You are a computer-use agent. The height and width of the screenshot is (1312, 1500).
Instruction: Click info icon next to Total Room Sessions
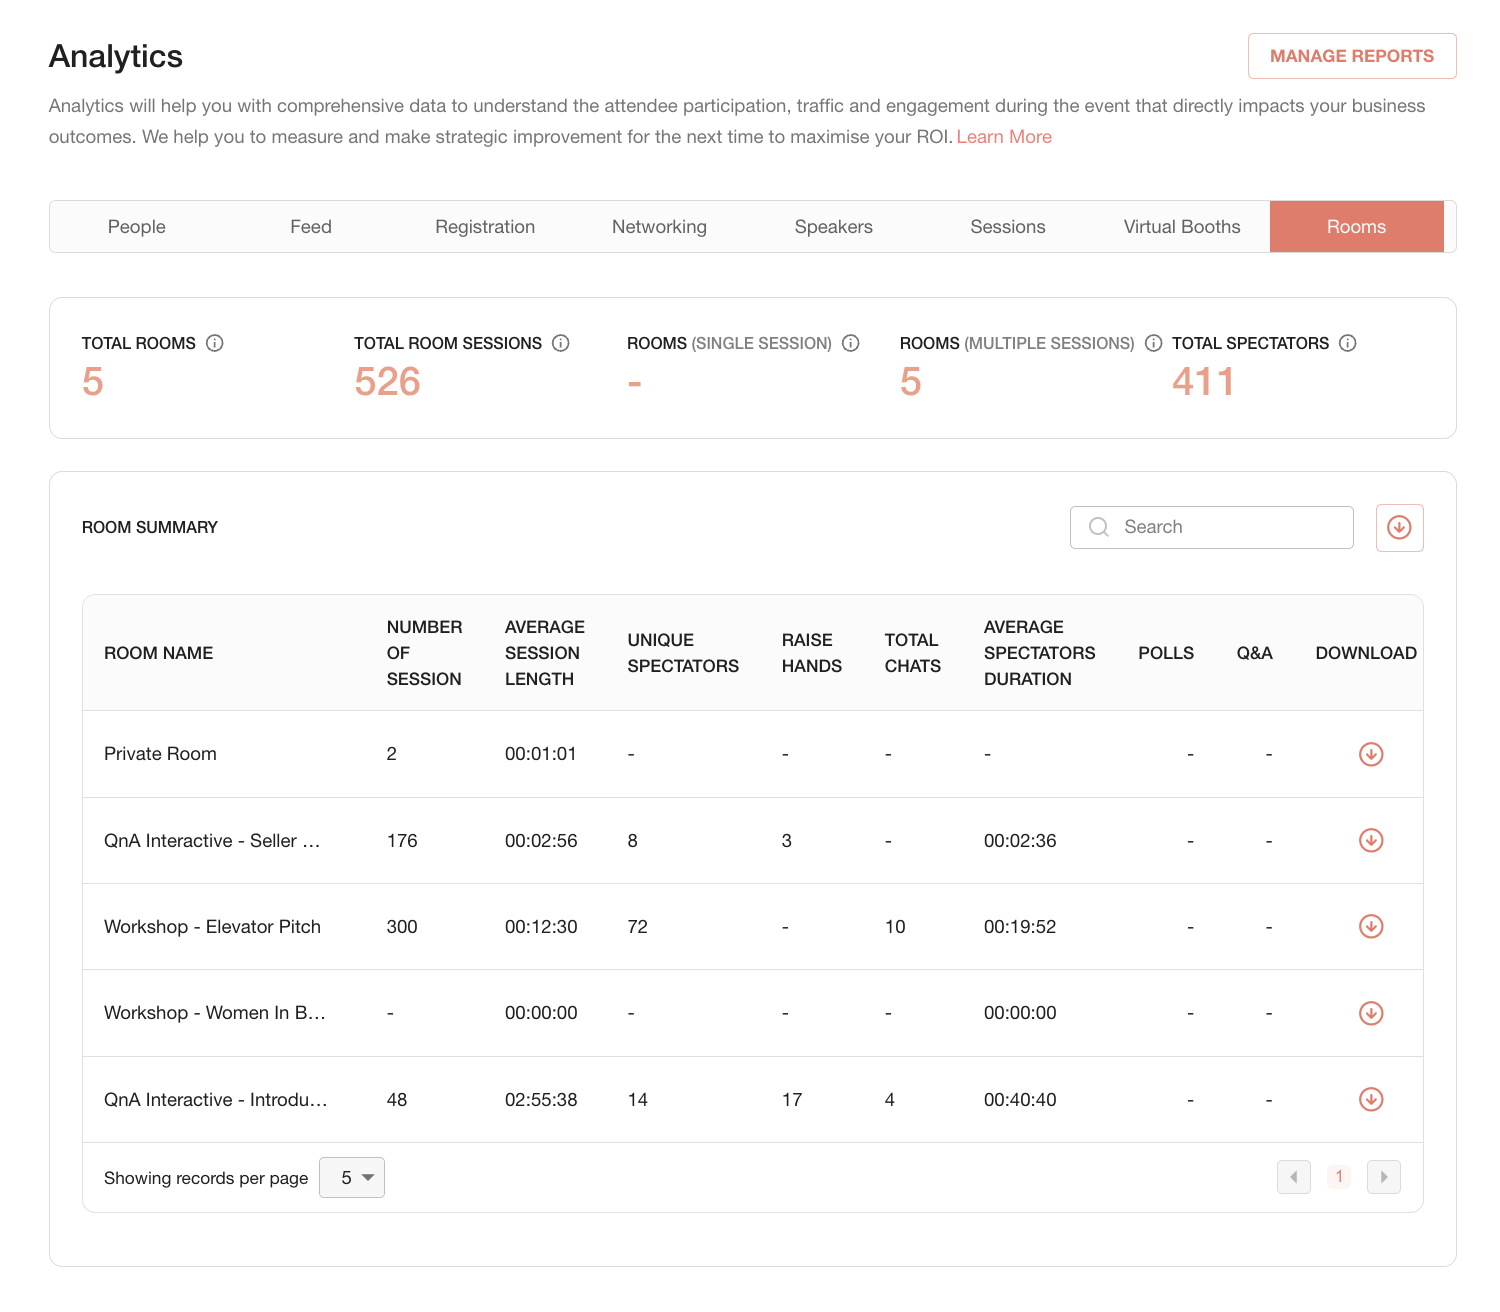pyautogui.click(x=561, y=343)
